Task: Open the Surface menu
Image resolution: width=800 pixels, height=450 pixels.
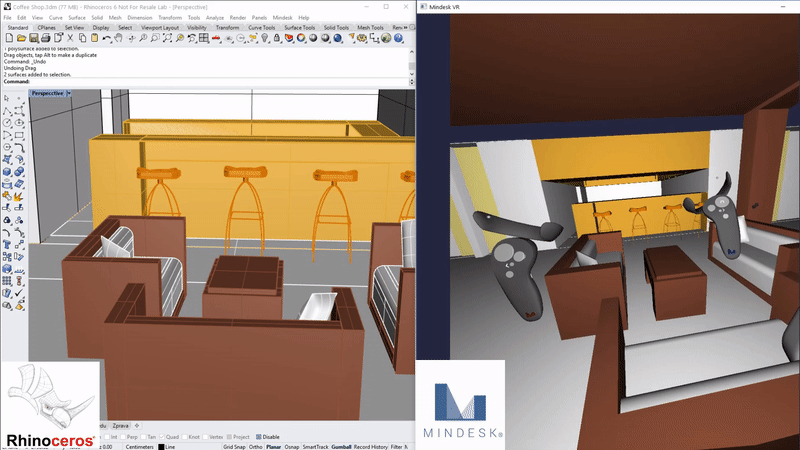Action: (x=77, y=18)
